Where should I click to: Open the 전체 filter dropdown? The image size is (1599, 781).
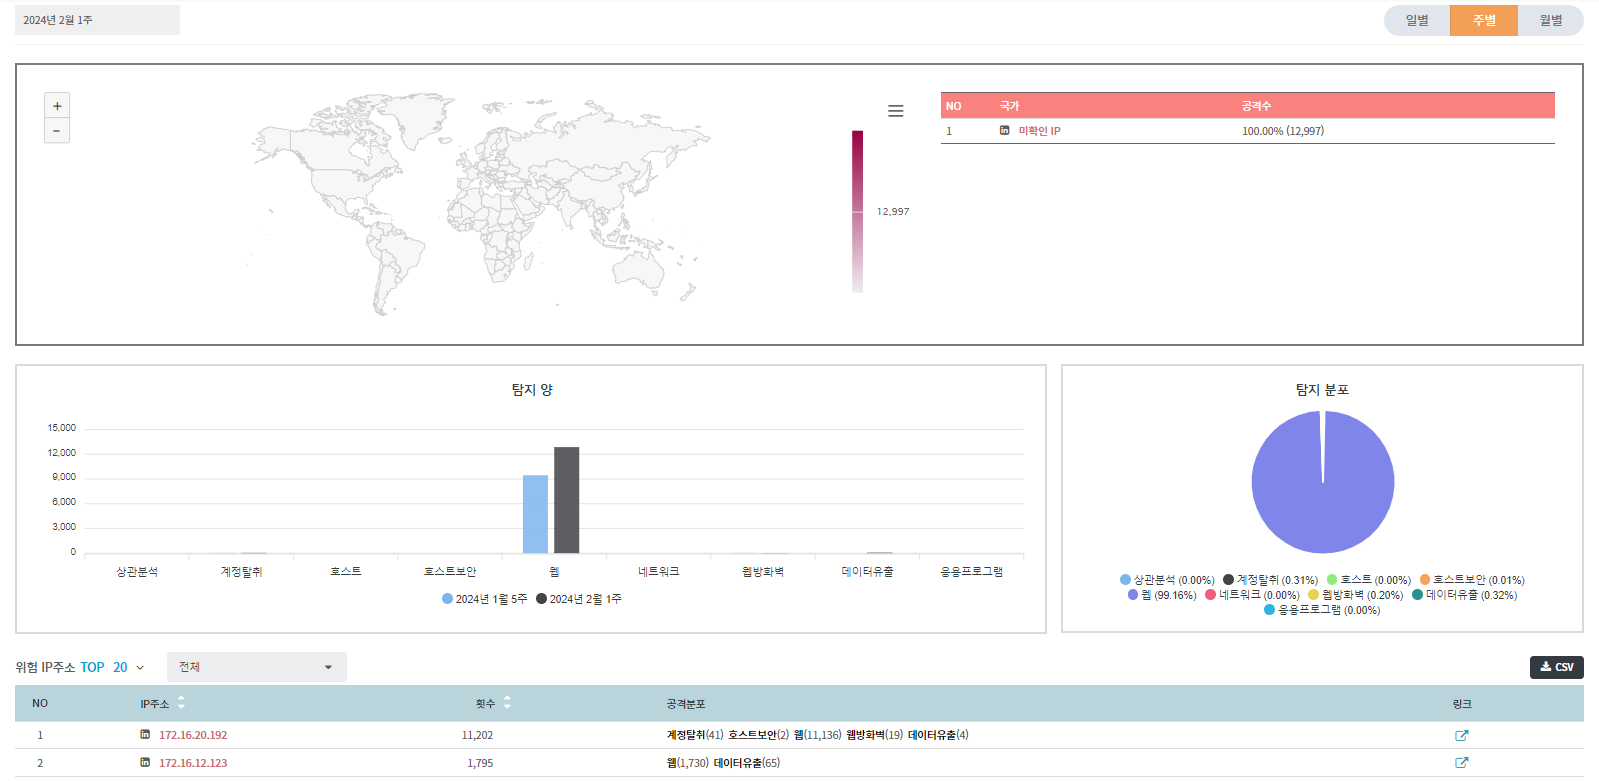(x=256, y=667)
